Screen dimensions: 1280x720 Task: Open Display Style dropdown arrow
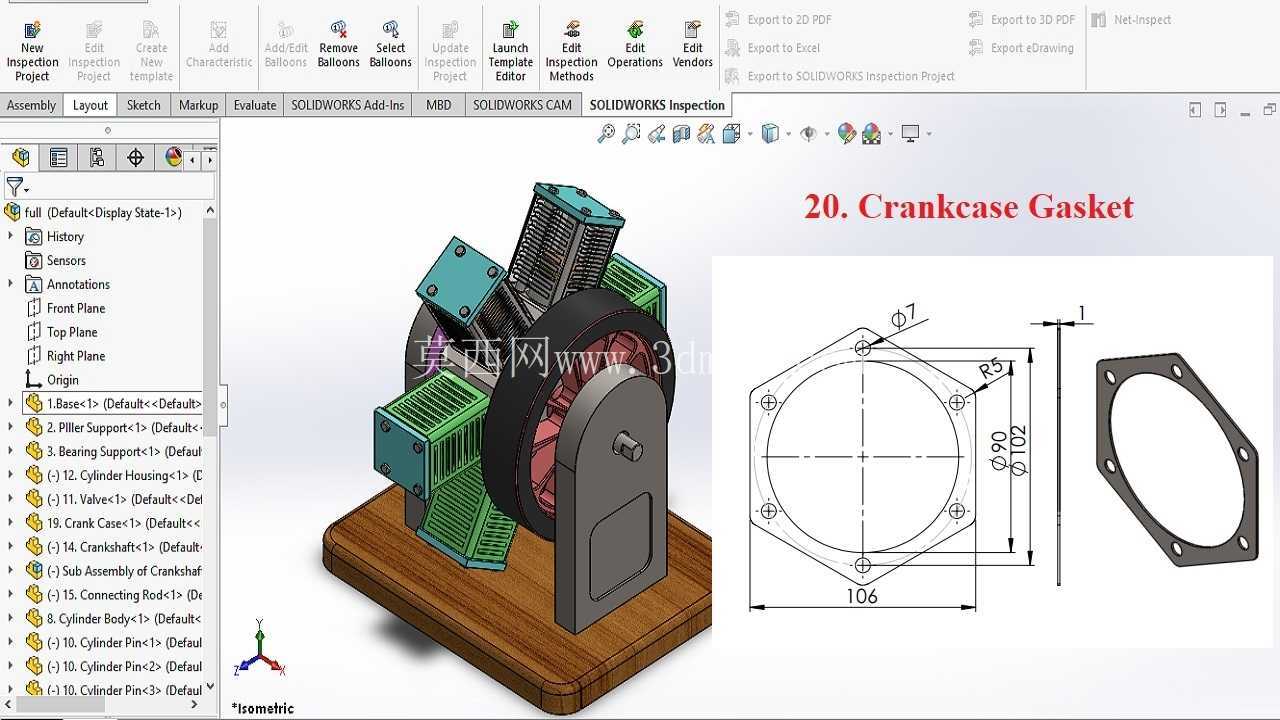coord(789,134)
